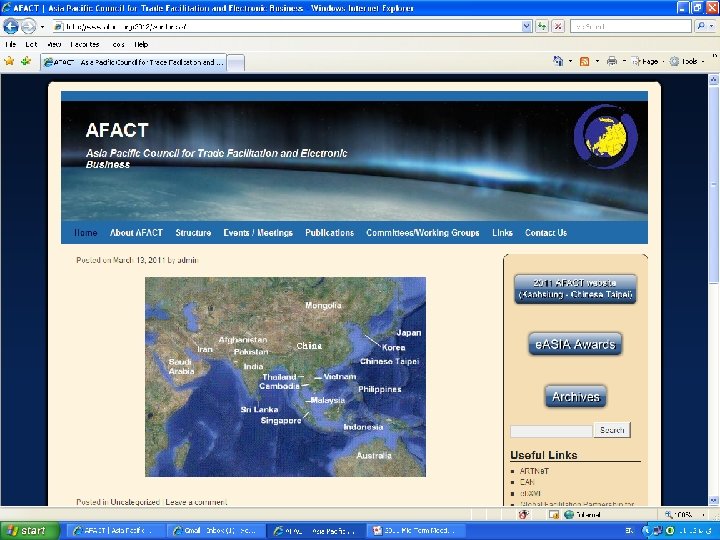
Task: Click the sidebar Search button
Action: (x=612, y=430)
